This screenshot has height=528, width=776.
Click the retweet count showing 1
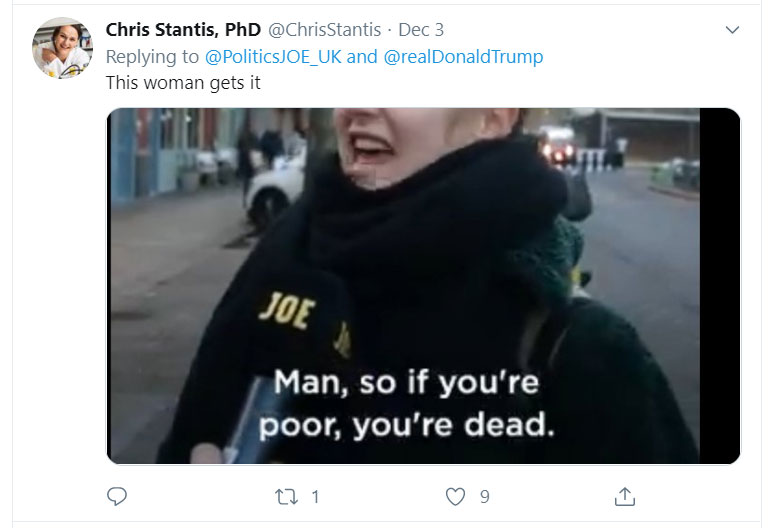pos(315,496)
